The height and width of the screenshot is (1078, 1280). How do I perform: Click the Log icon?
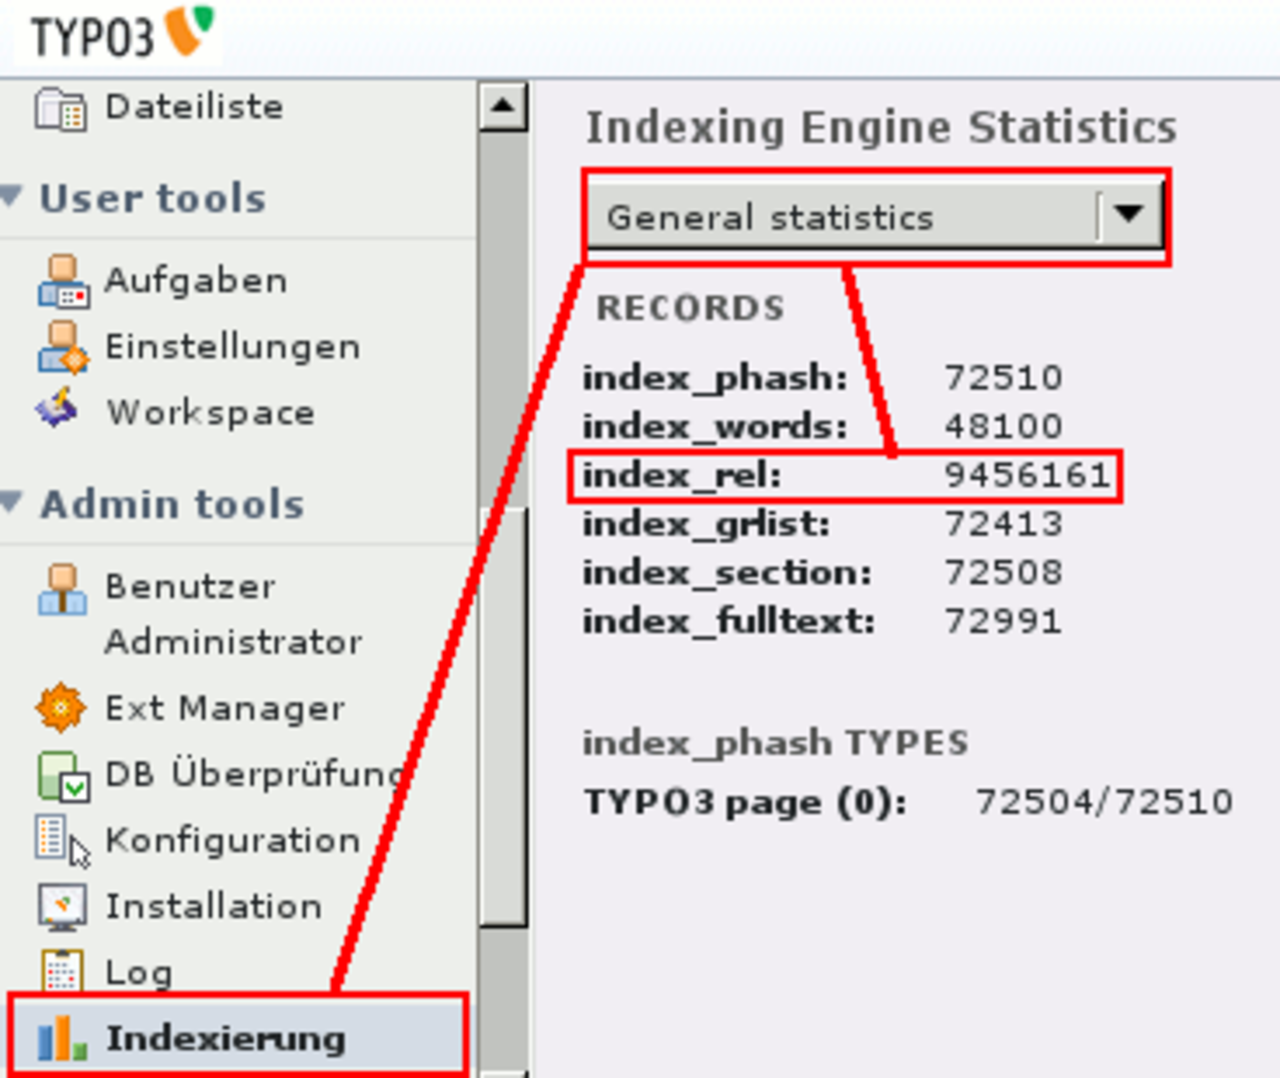pyautogui.click(x=61, y=971)
